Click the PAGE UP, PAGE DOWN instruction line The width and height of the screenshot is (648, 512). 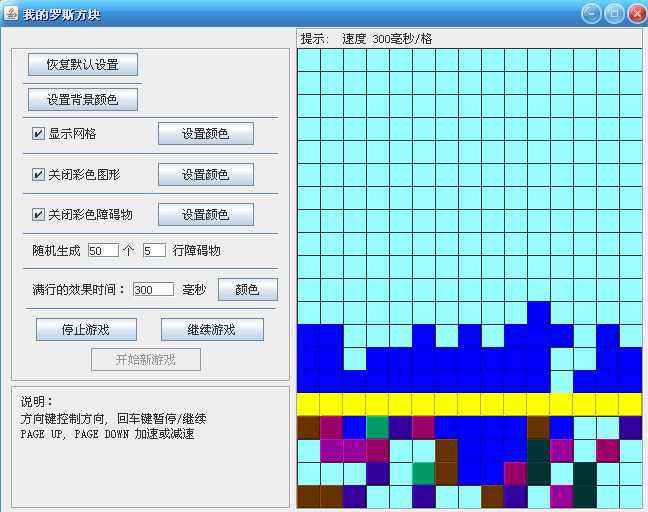(107, 434)
